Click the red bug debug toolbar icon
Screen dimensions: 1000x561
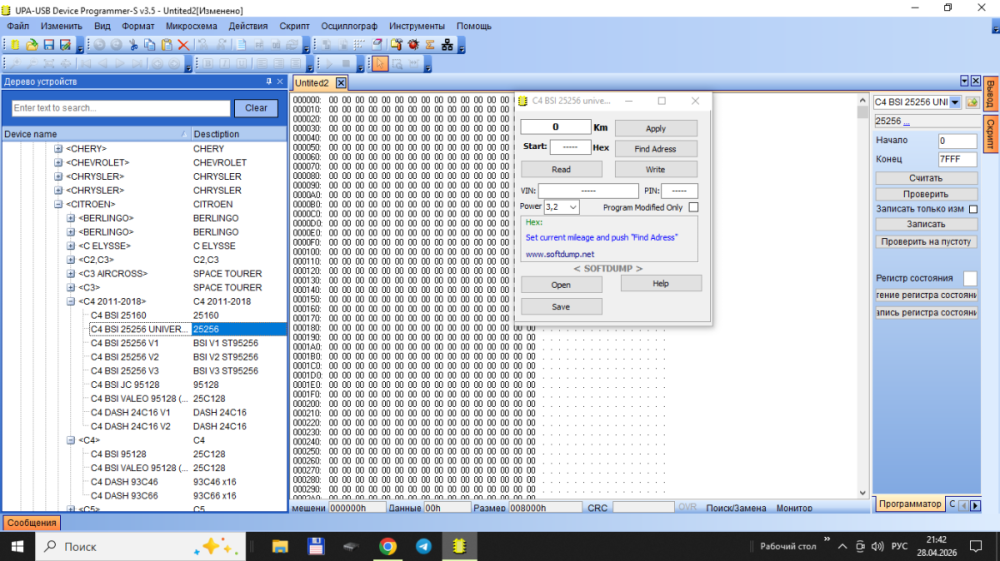point(413,45)
